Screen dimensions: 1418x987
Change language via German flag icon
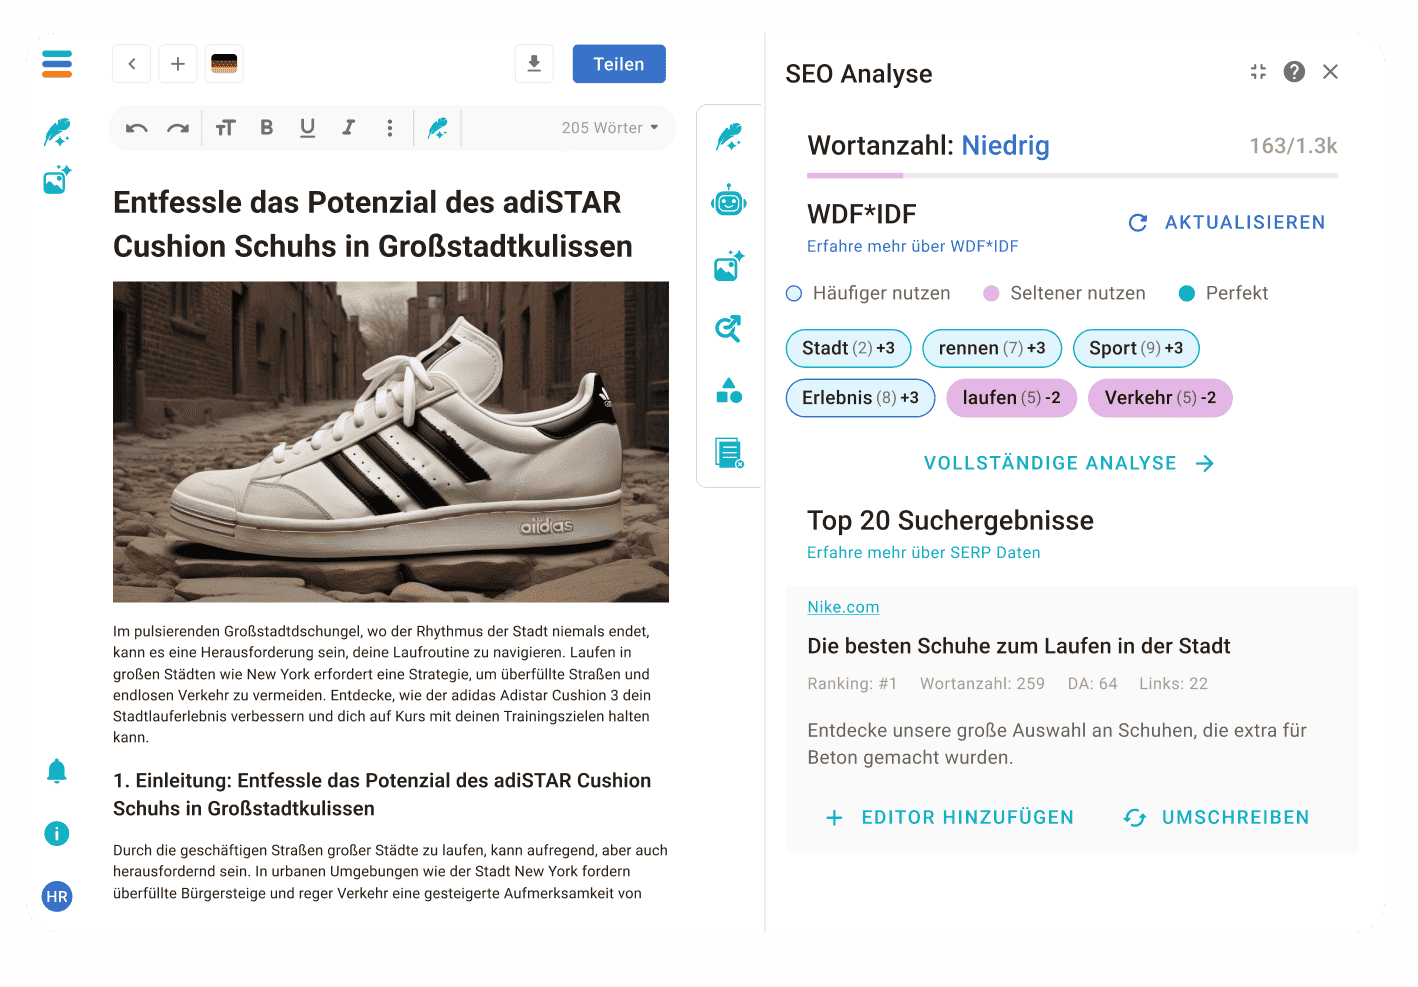pyautogui.click(x=224, y=64)
